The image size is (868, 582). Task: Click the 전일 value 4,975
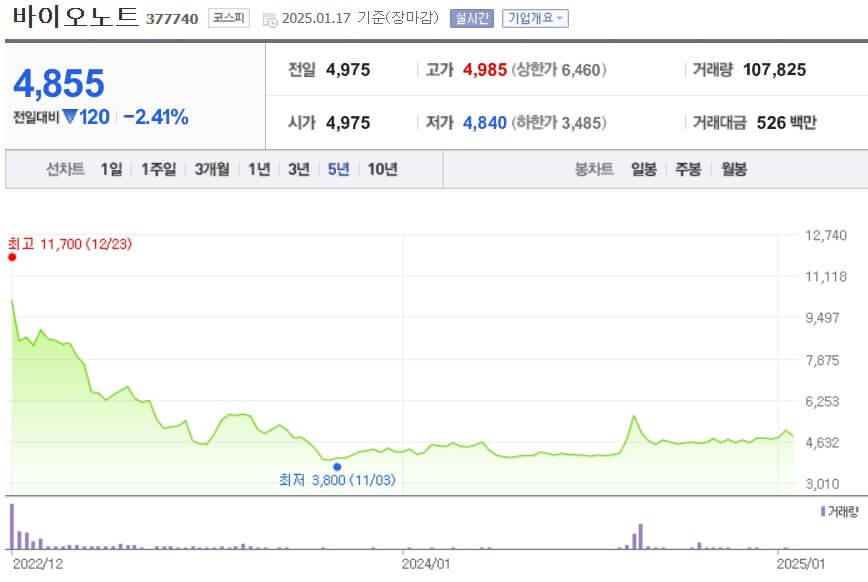pyautogui.click(x=348, y=70)
